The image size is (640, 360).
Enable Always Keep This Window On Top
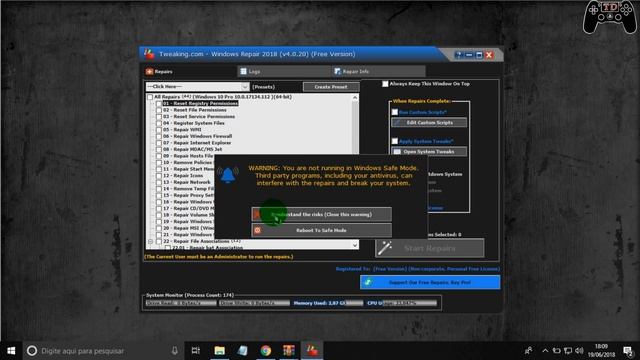(x=385, y=84)
